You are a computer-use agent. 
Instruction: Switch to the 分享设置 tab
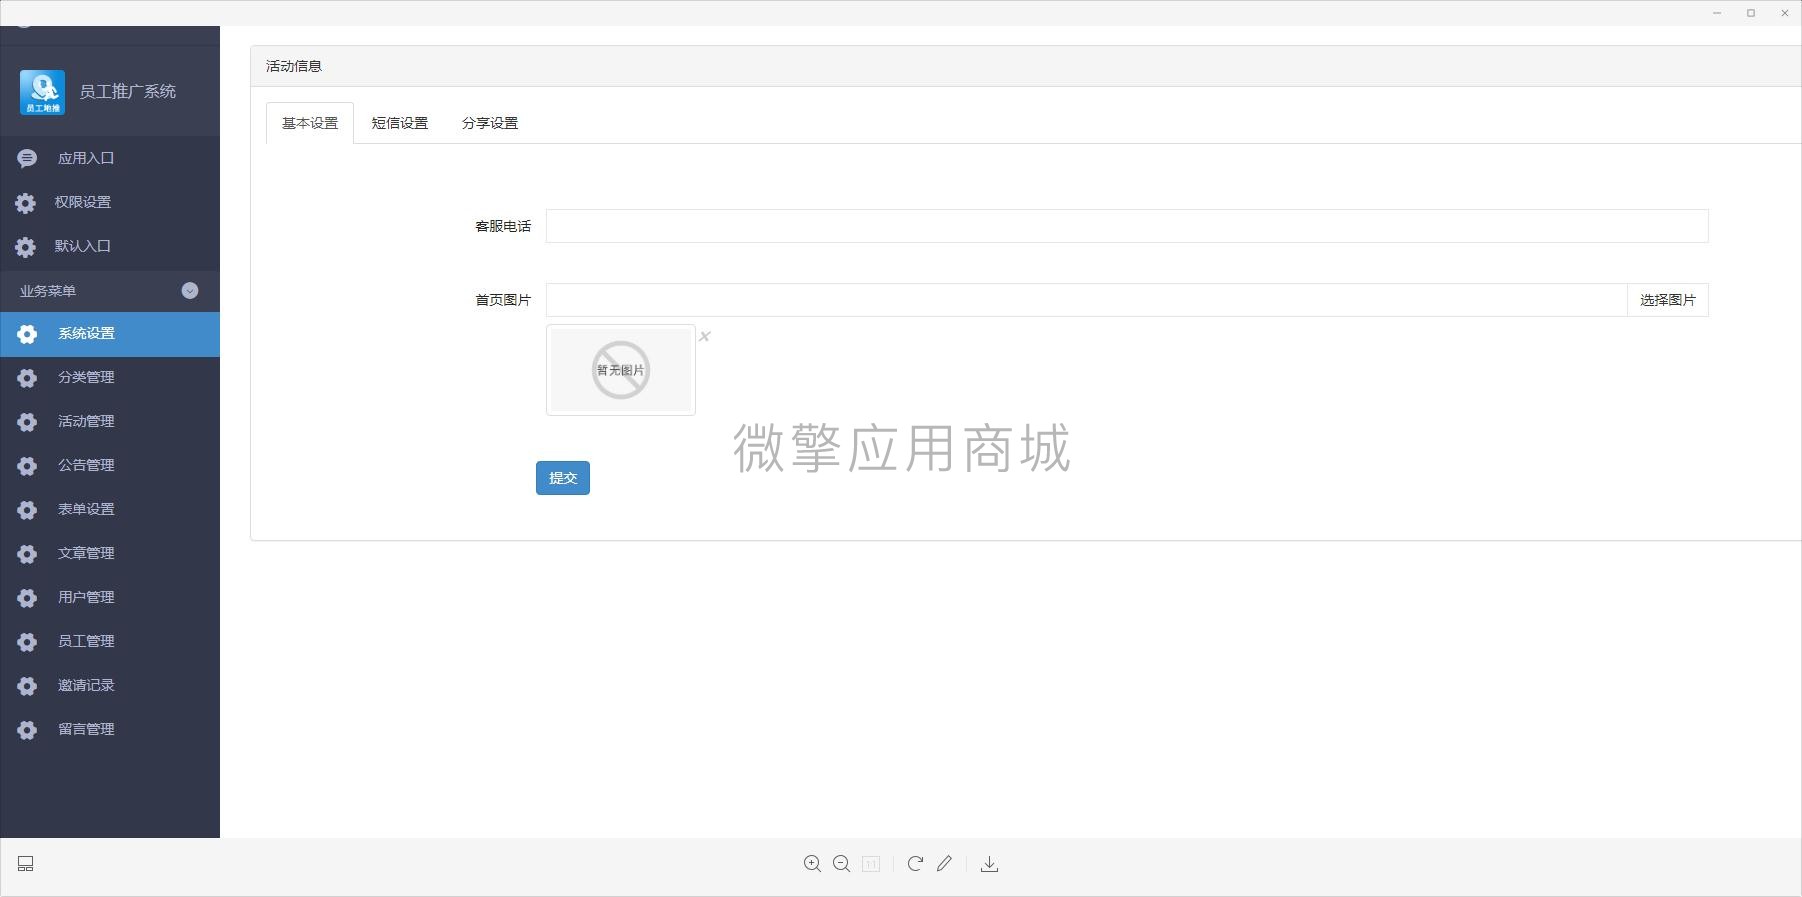[x=490, y=123]
